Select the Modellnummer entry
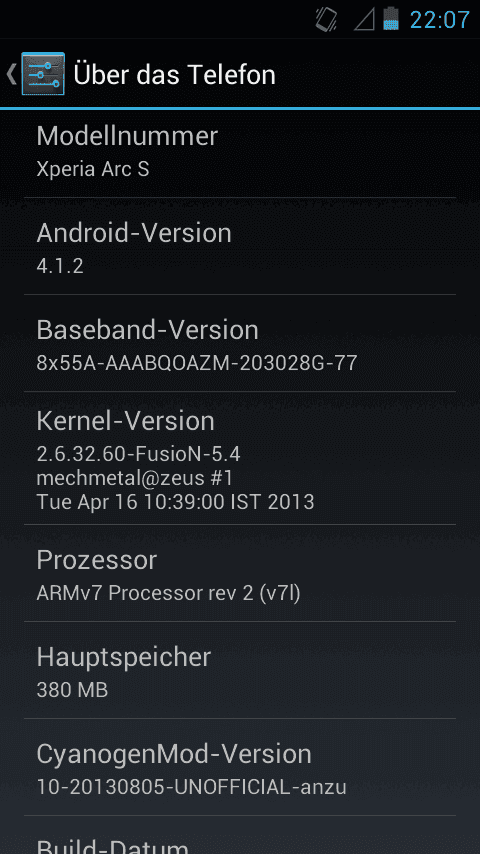 tap(240, 153)
